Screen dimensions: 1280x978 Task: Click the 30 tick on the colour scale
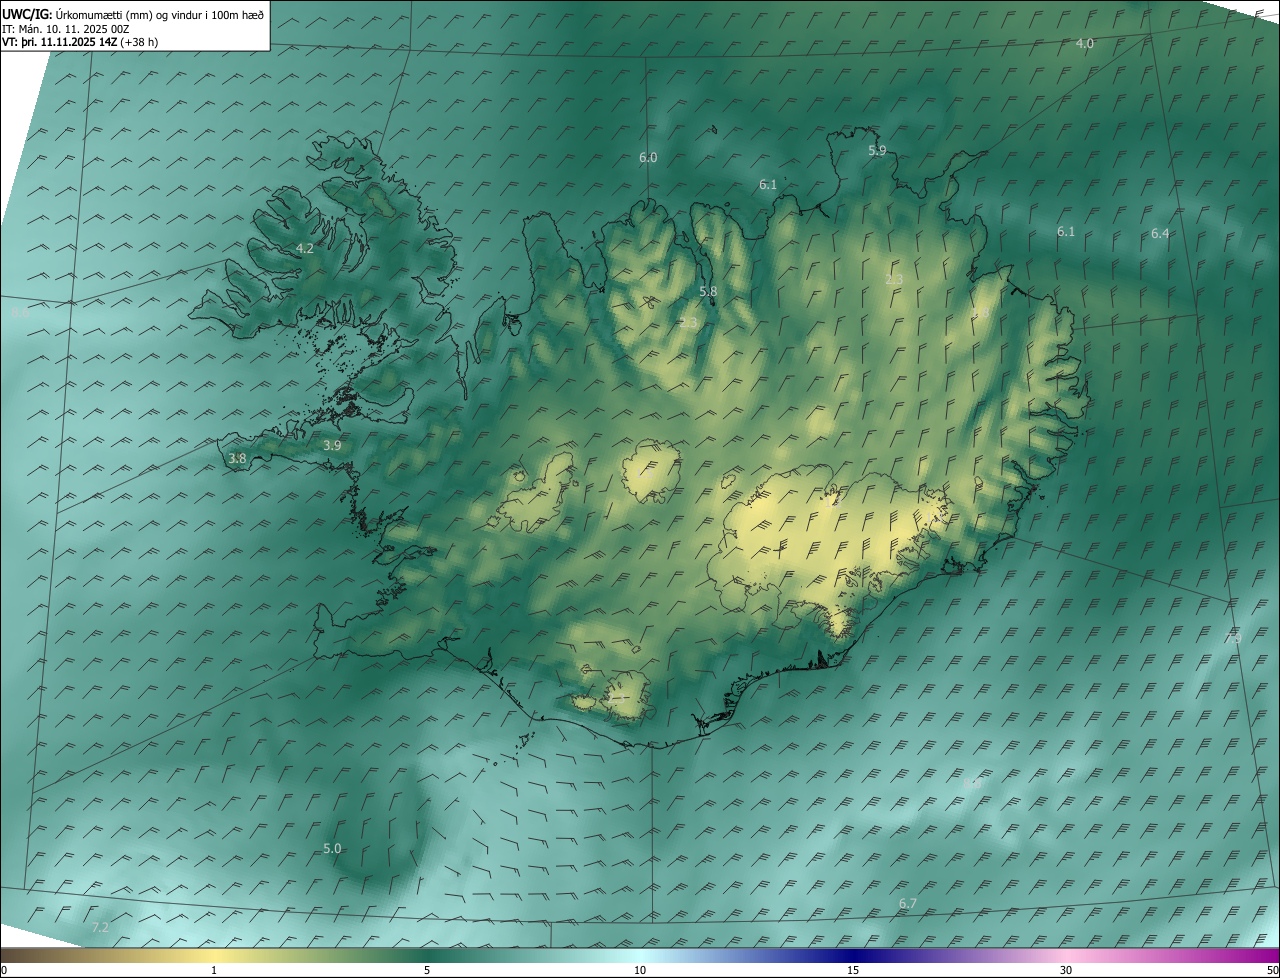(x=1066, y=970)
